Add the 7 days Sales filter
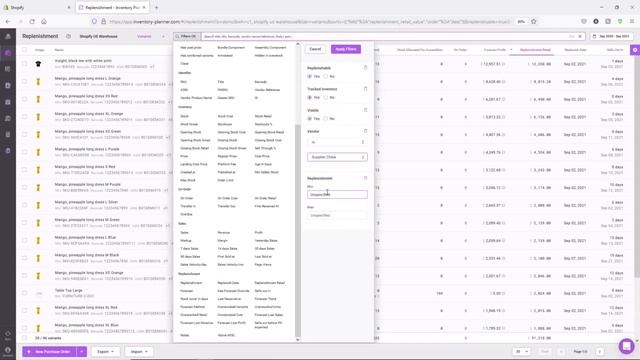This screenshot has width=640, height=360. click(189, 249)
